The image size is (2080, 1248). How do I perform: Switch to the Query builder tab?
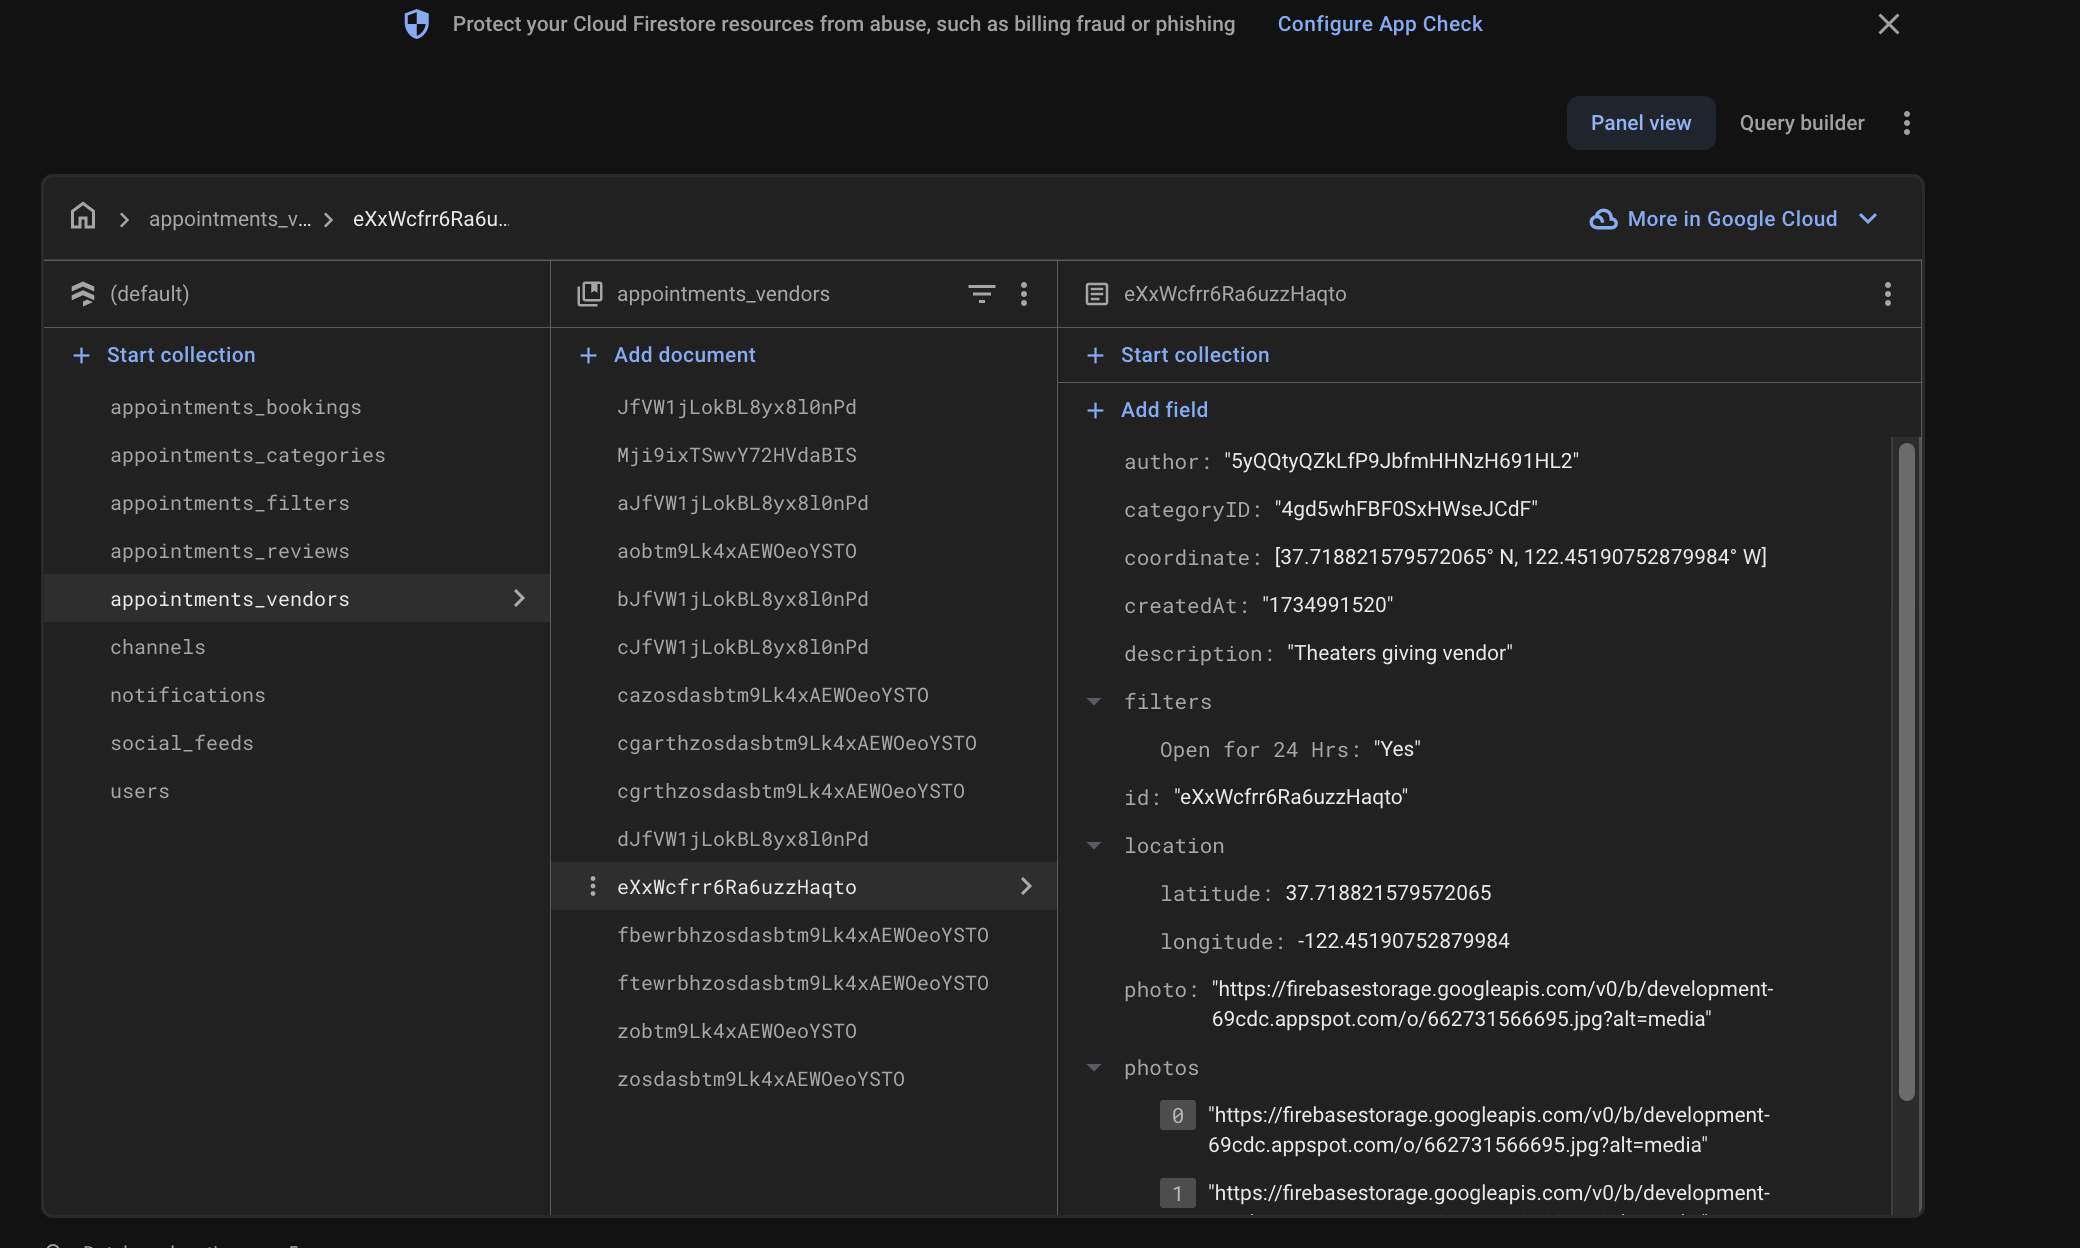tap(1801, 123)
